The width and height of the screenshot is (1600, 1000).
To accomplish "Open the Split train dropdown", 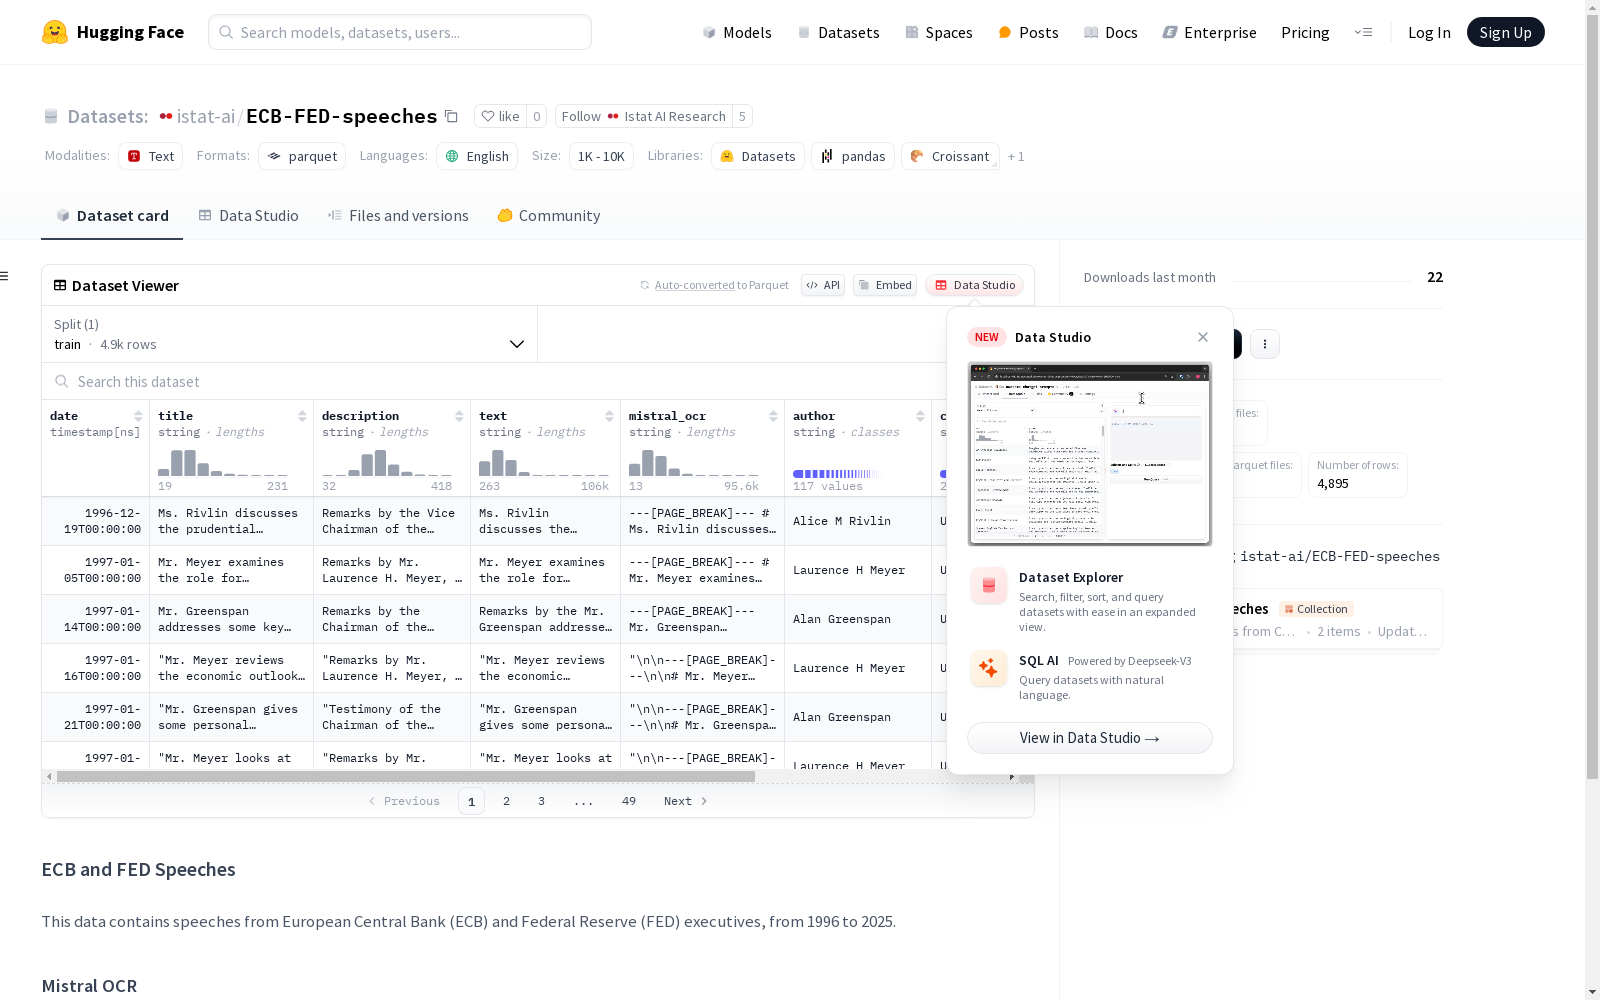I will point(290,334).
